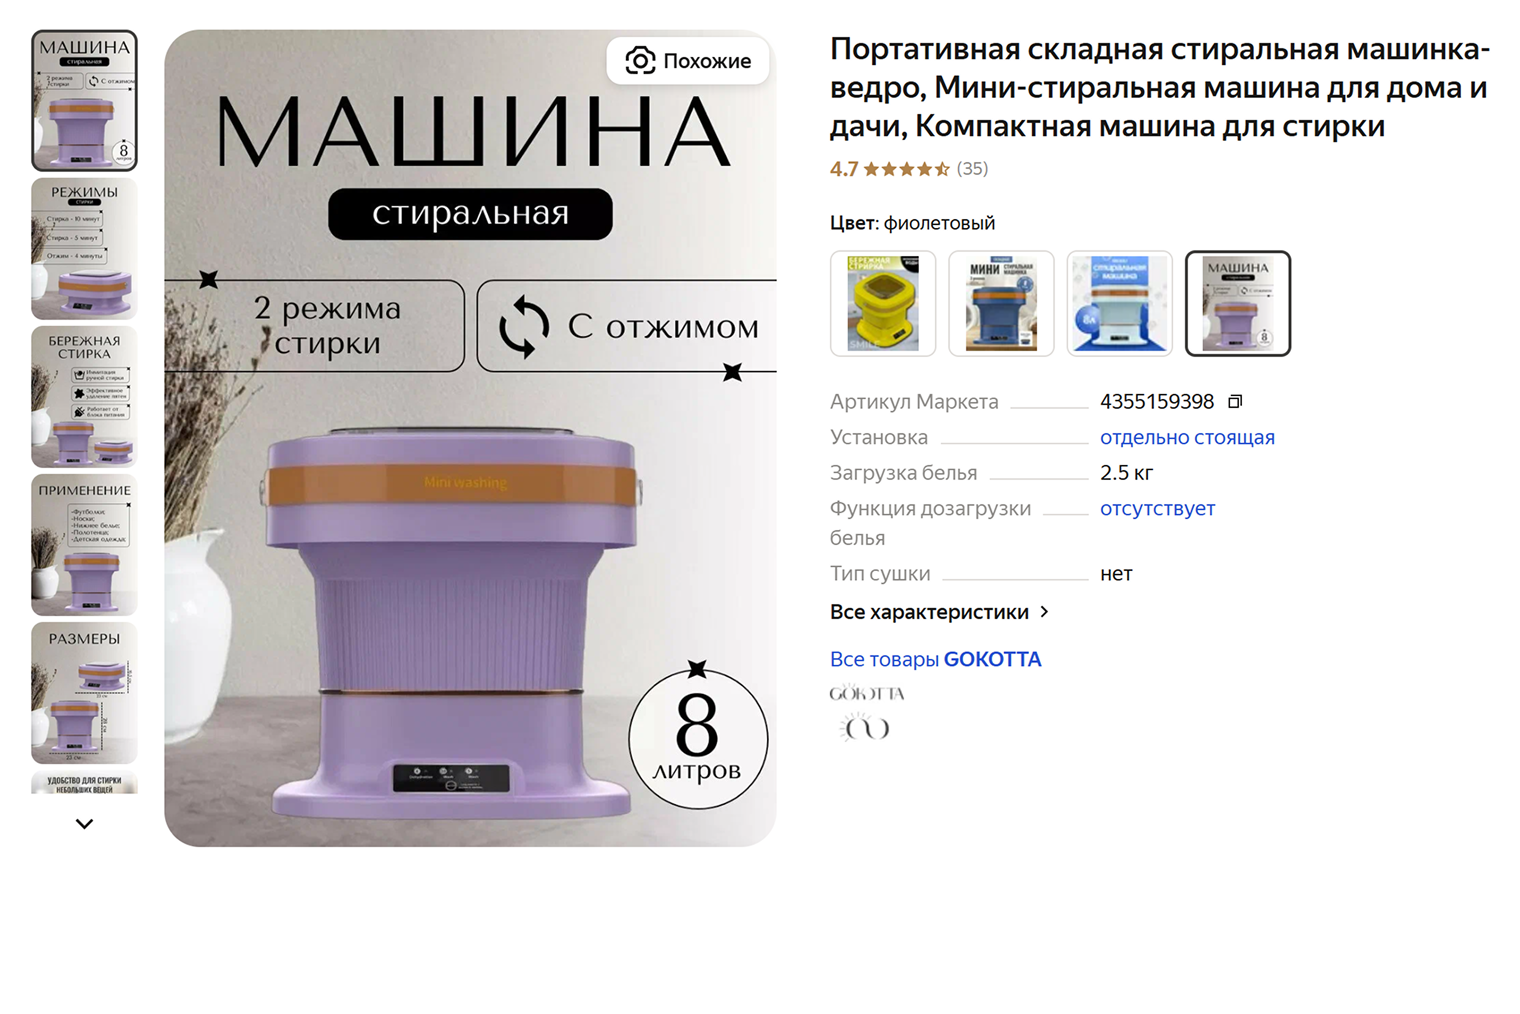Open the Все товары GOKOTTA link
The image size is (1520, 1014).
click(x=935, y=659)
